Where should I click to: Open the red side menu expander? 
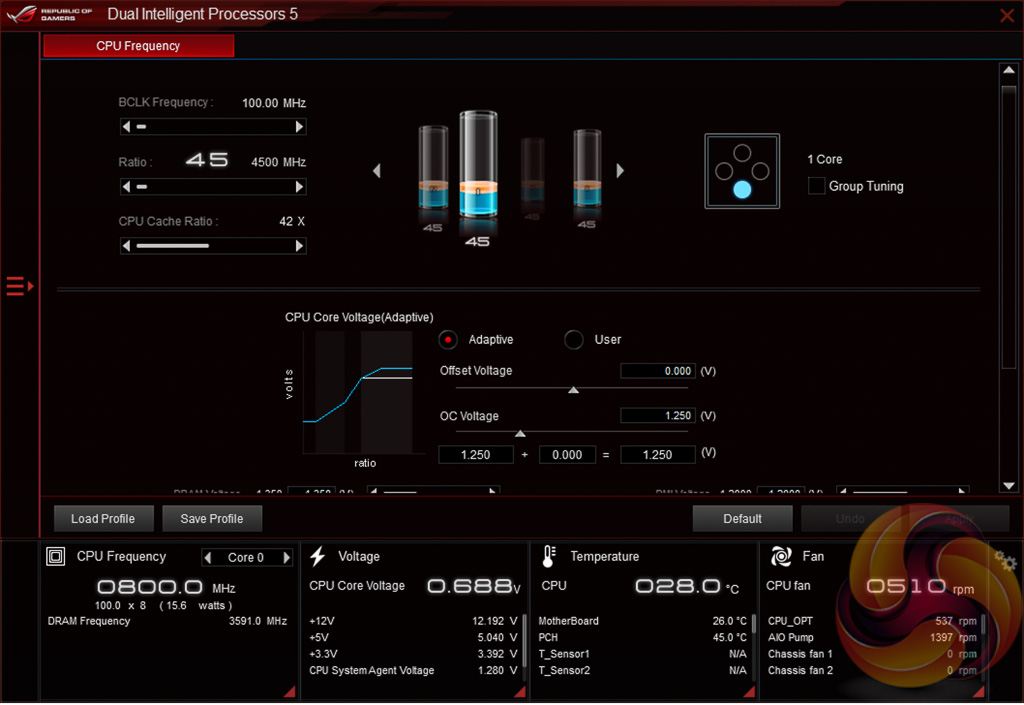pos(20,286)
